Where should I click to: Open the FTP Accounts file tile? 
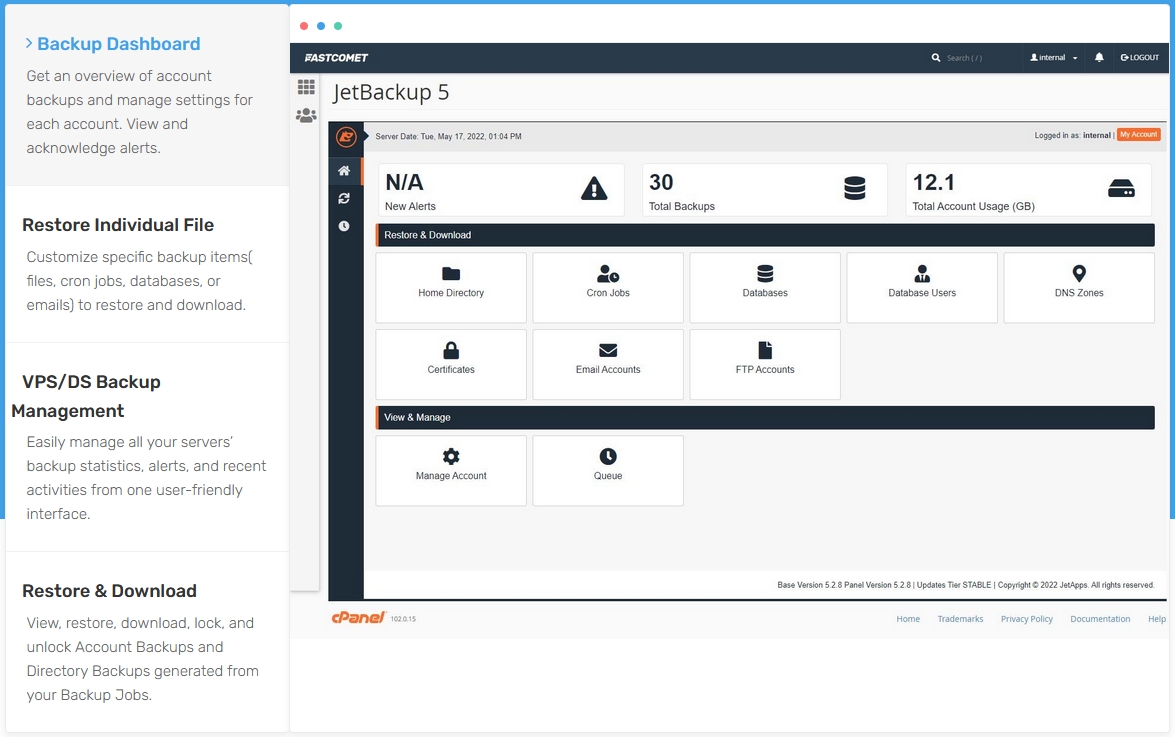click(x=765, y=364)
